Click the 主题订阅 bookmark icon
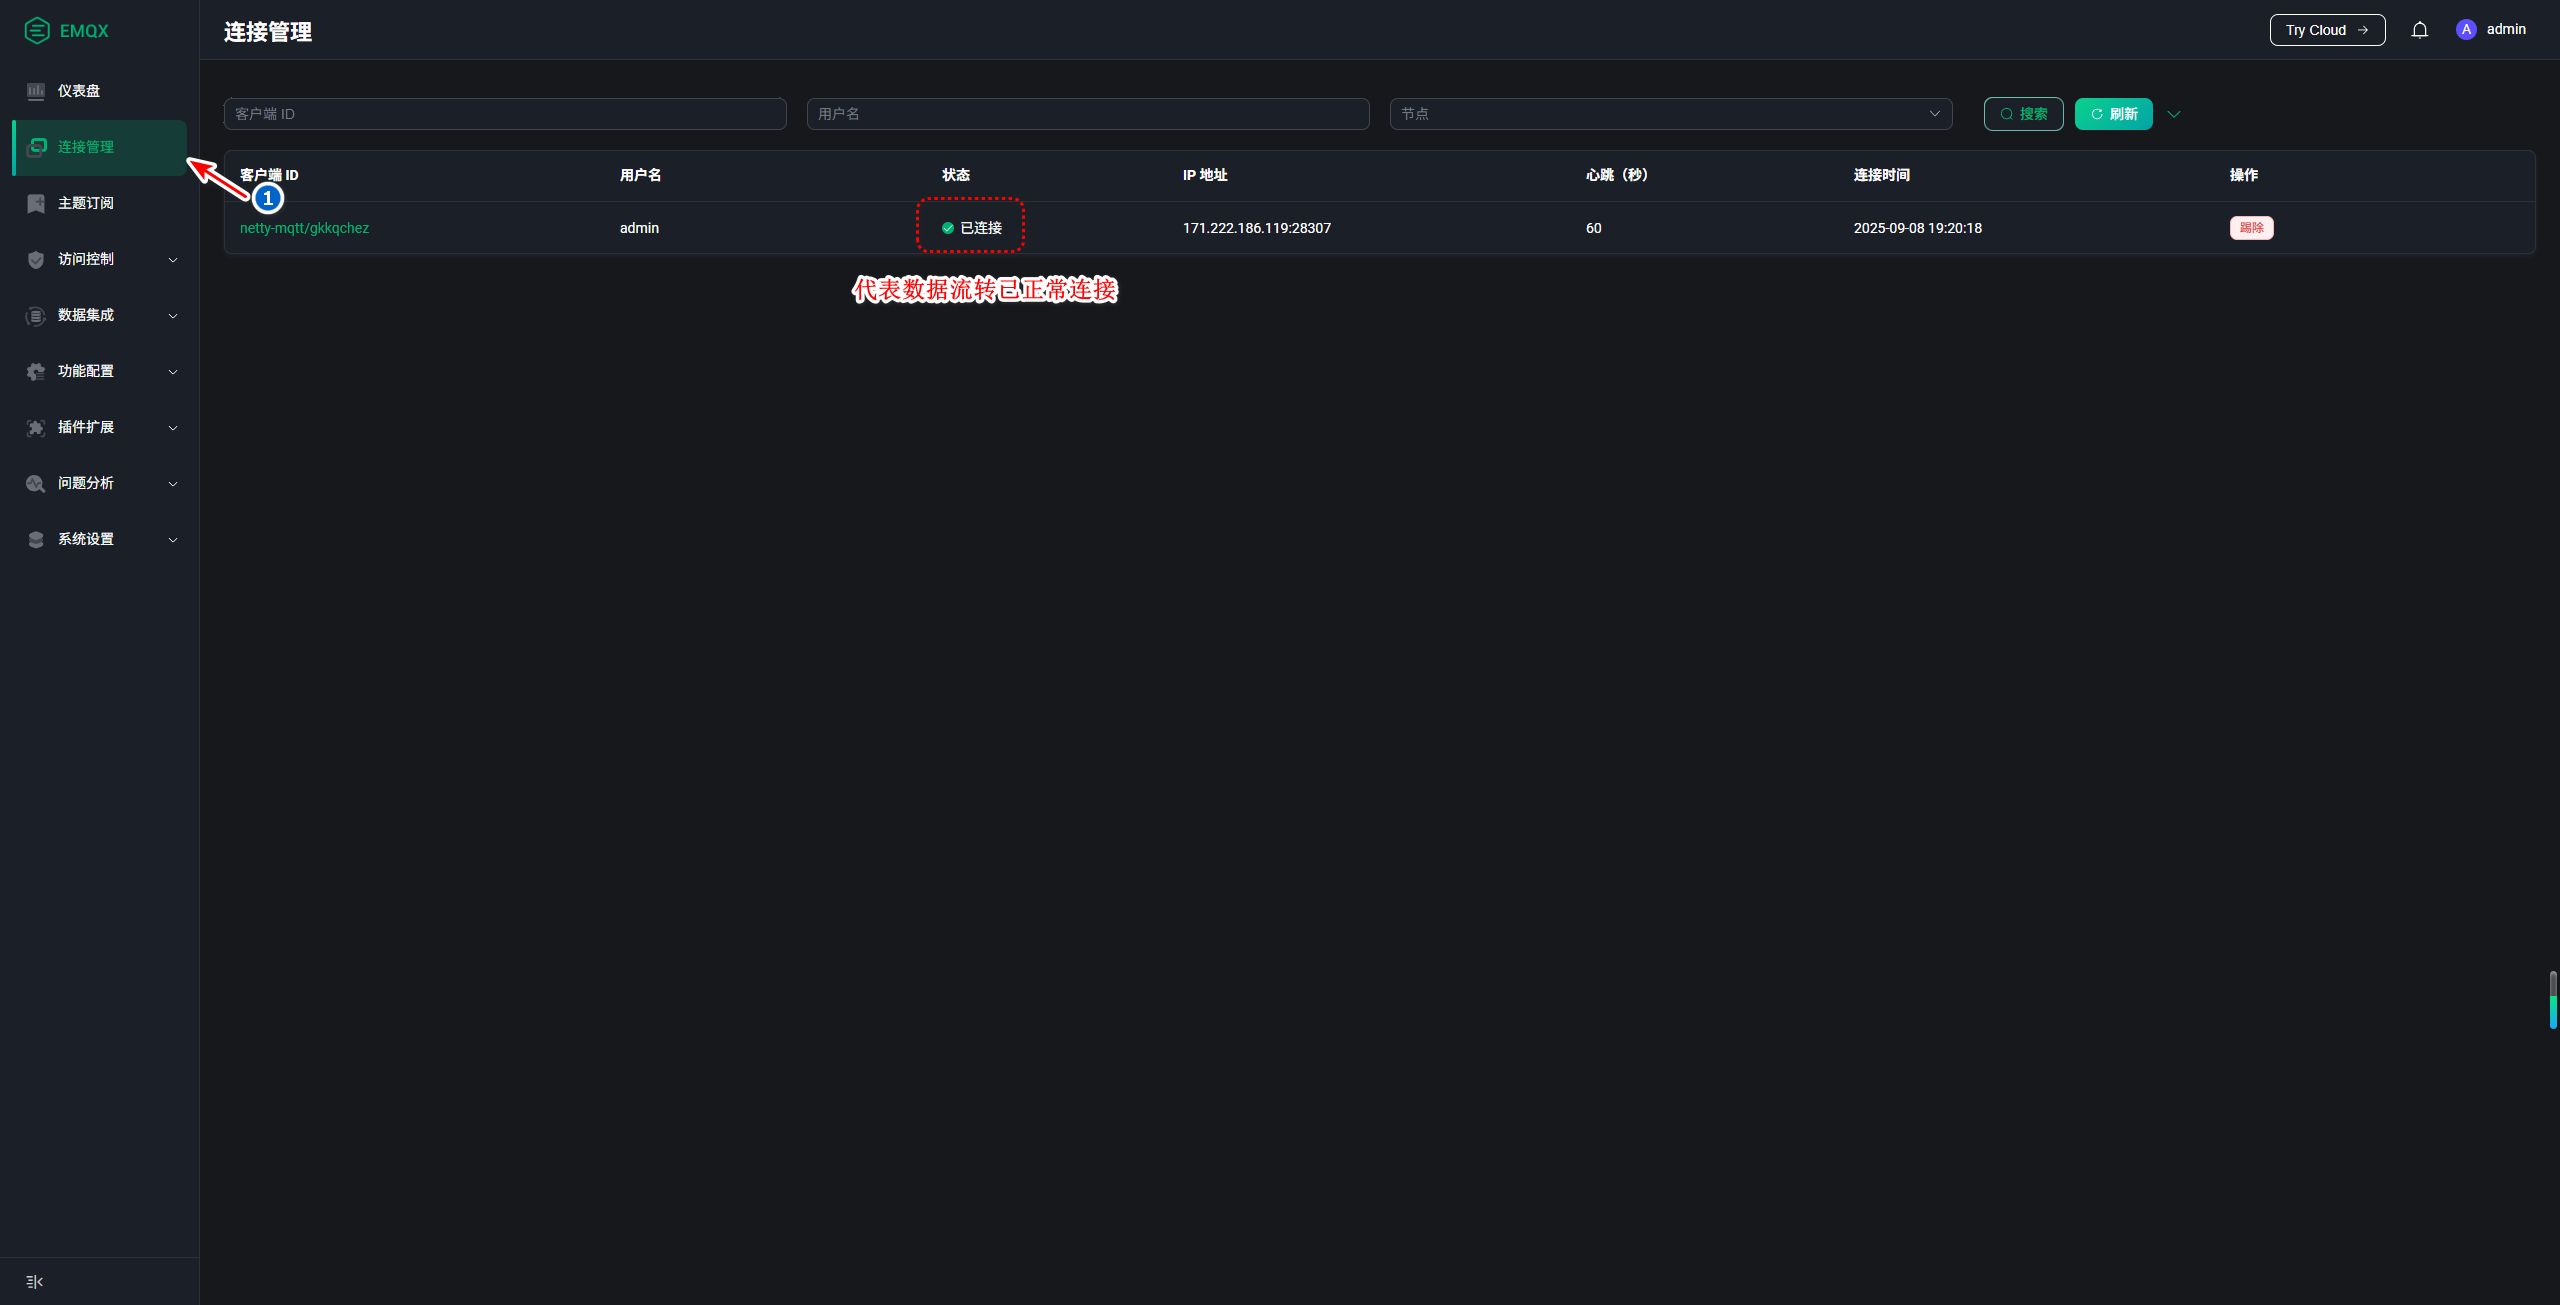The image size is (2560, 1305). click(x=36, y=203)
